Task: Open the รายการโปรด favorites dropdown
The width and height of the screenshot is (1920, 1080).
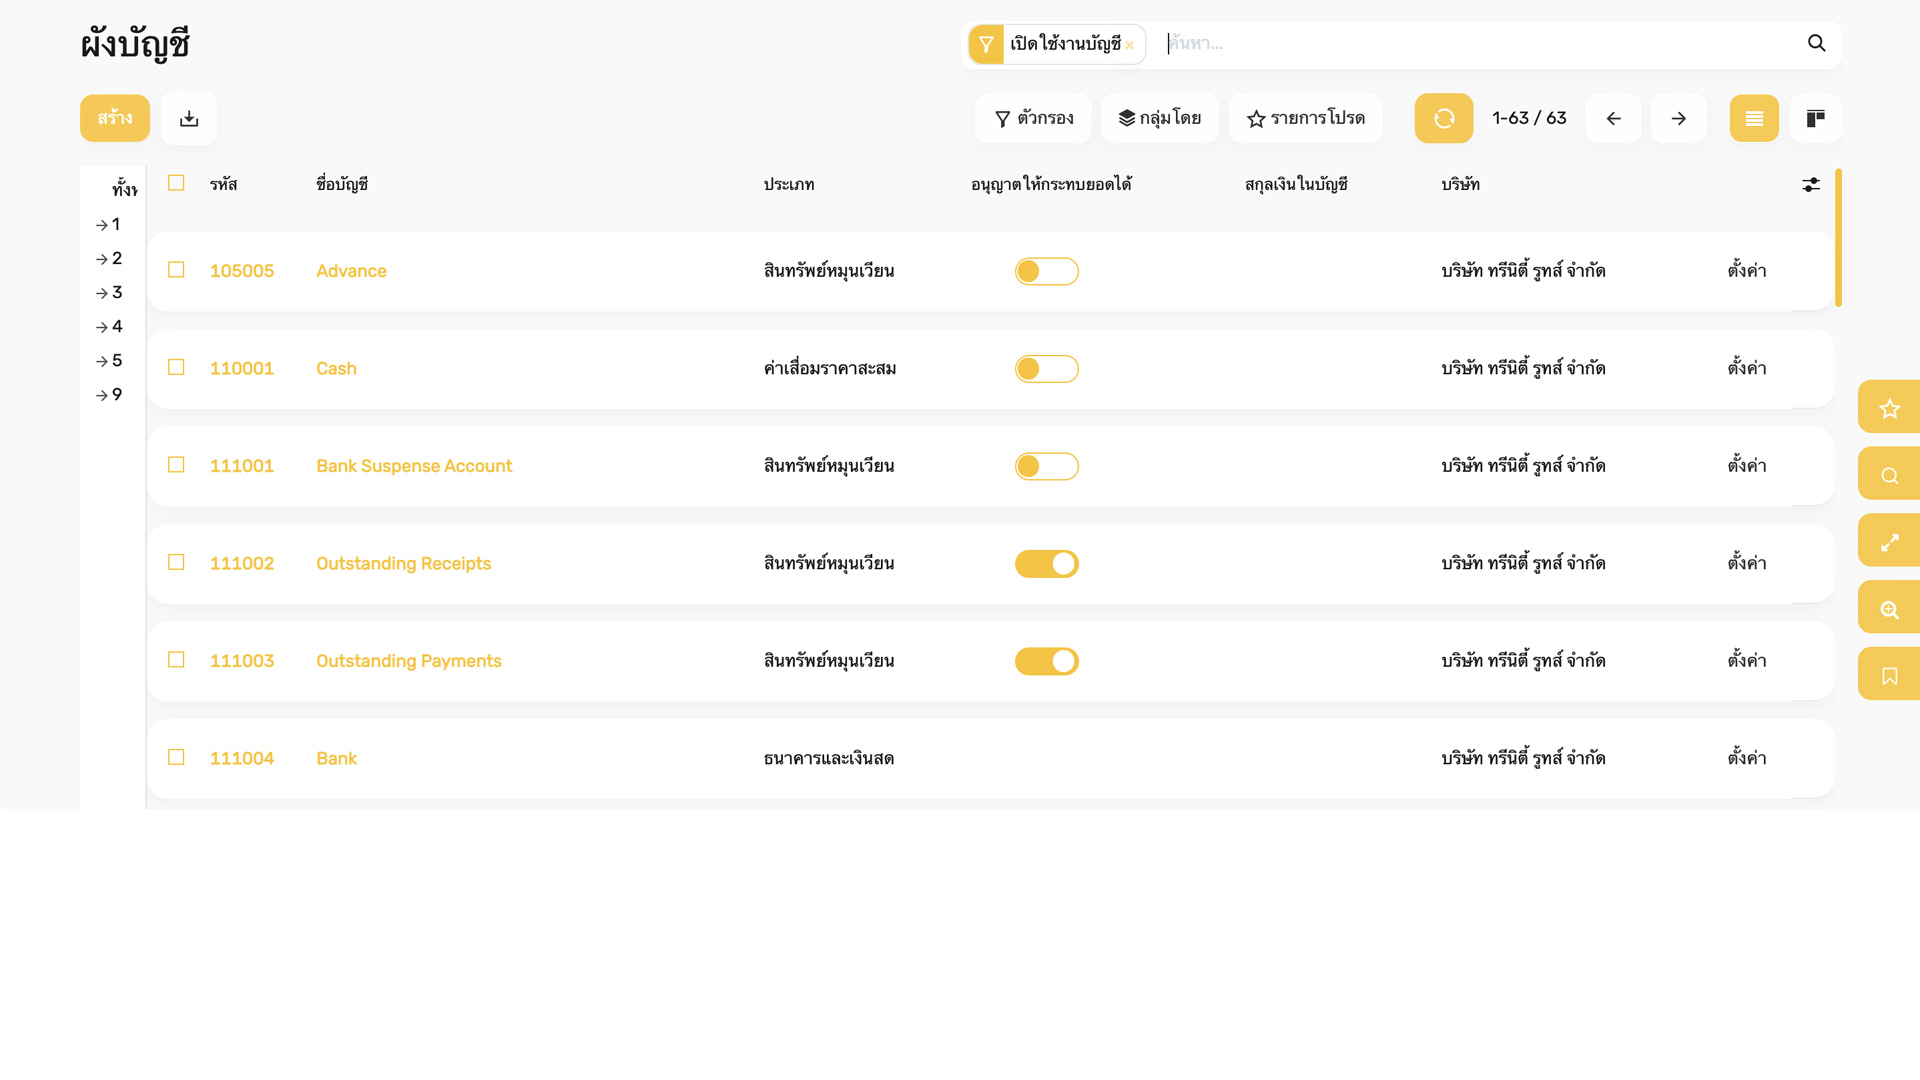Action: click(x=1305, y=119)
